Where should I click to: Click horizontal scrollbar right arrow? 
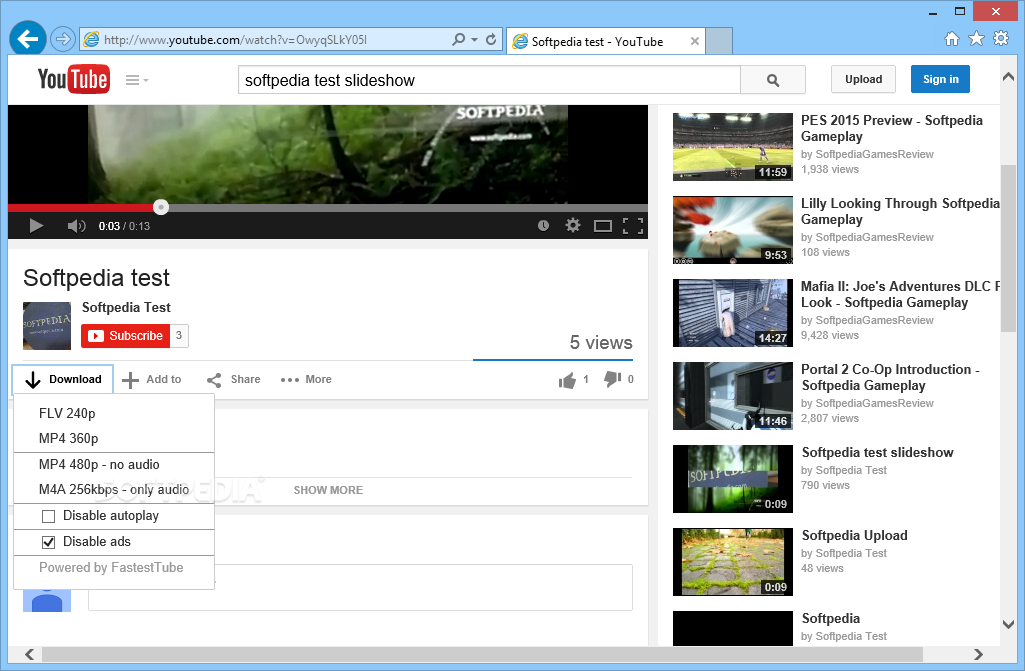(x=979, y=654)
